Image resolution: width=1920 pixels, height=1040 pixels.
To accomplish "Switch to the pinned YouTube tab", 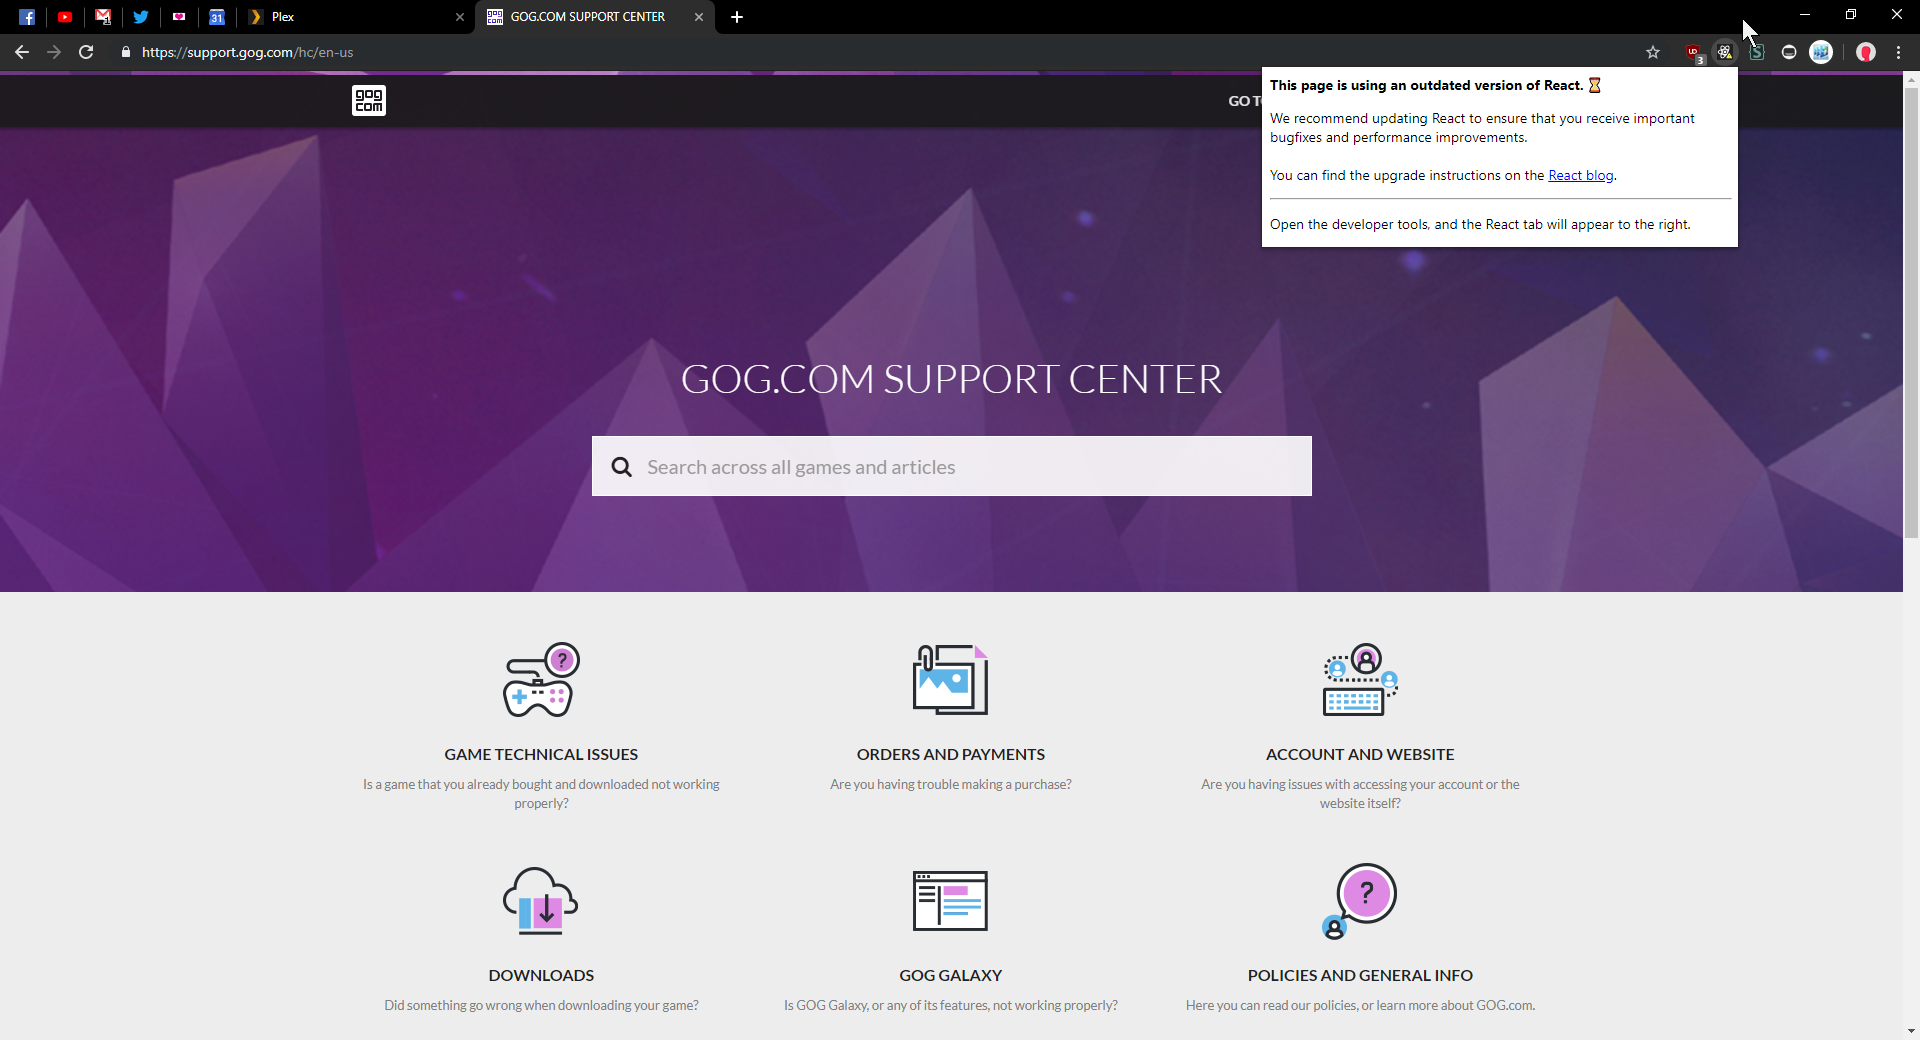I will coord(65,17).
